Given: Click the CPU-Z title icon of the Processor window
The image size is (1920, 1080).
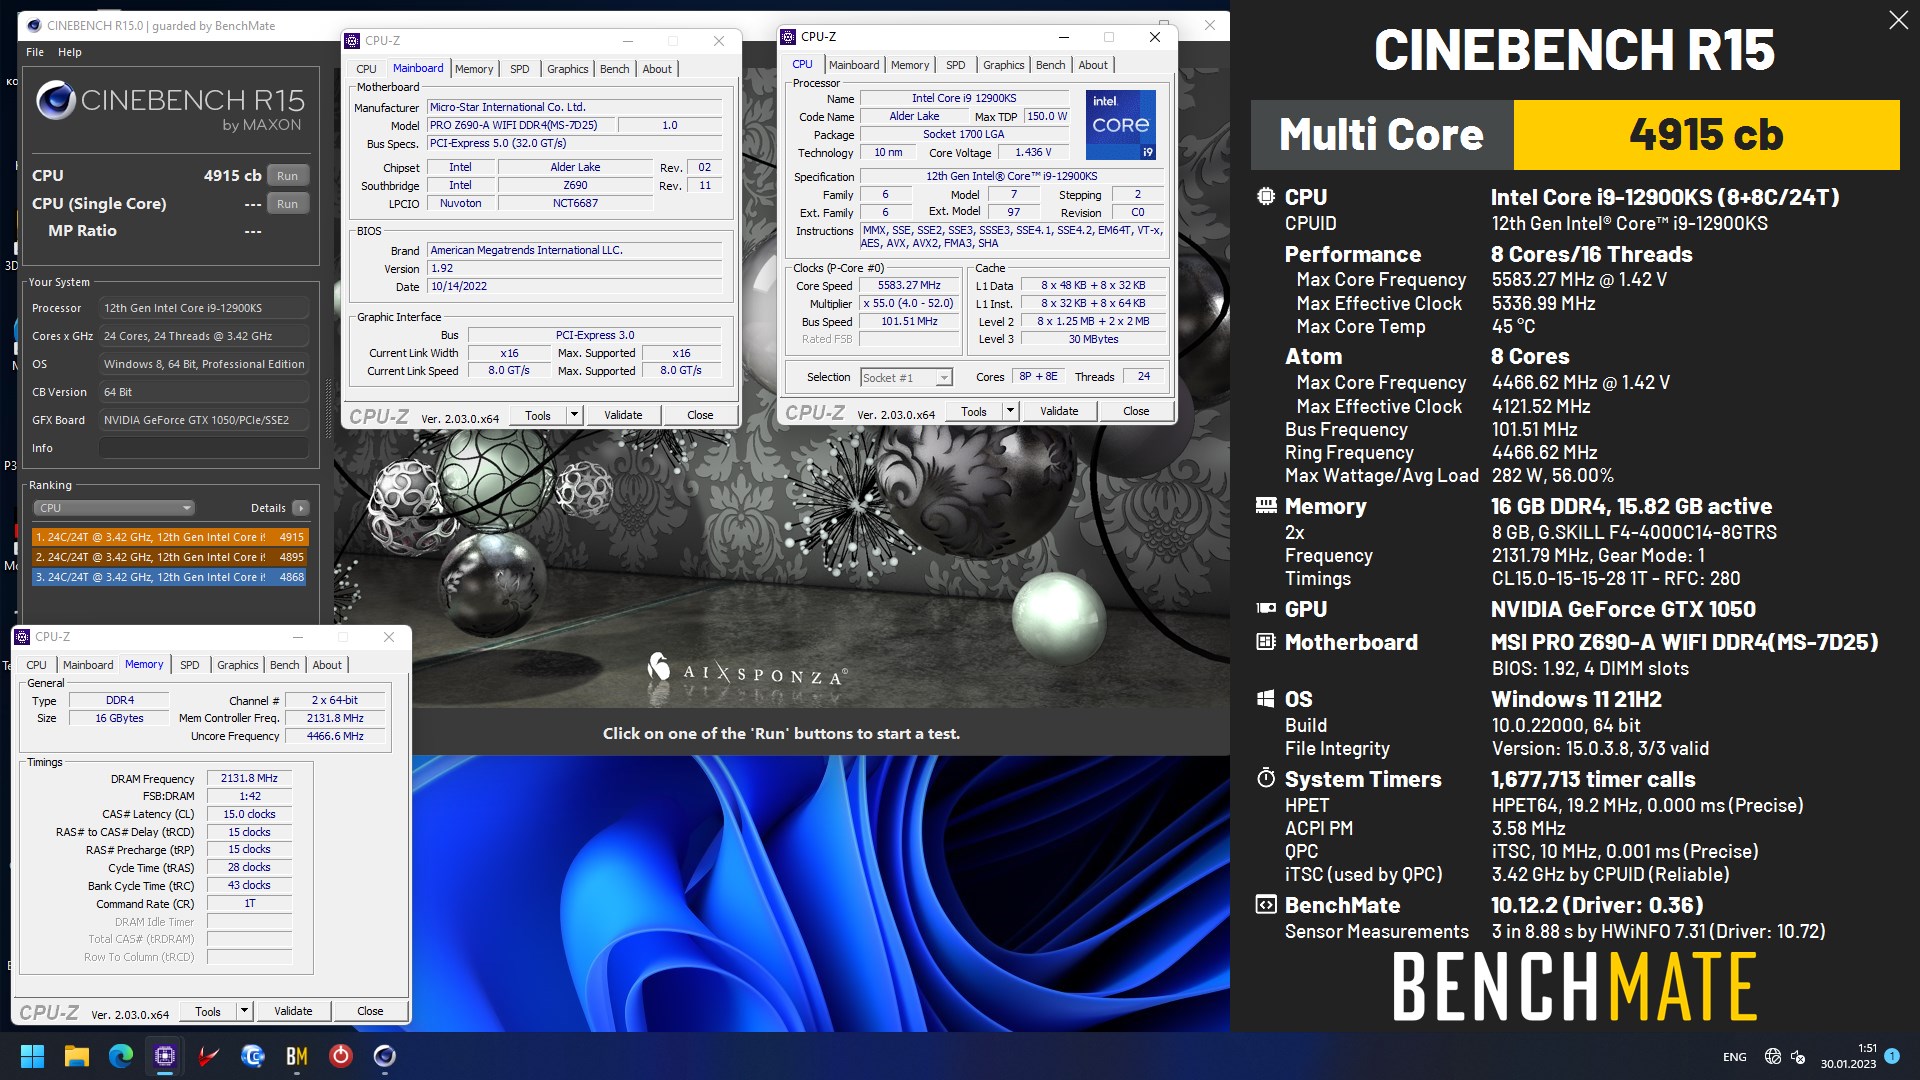Looking at the screenshot, I should point(788,37).
